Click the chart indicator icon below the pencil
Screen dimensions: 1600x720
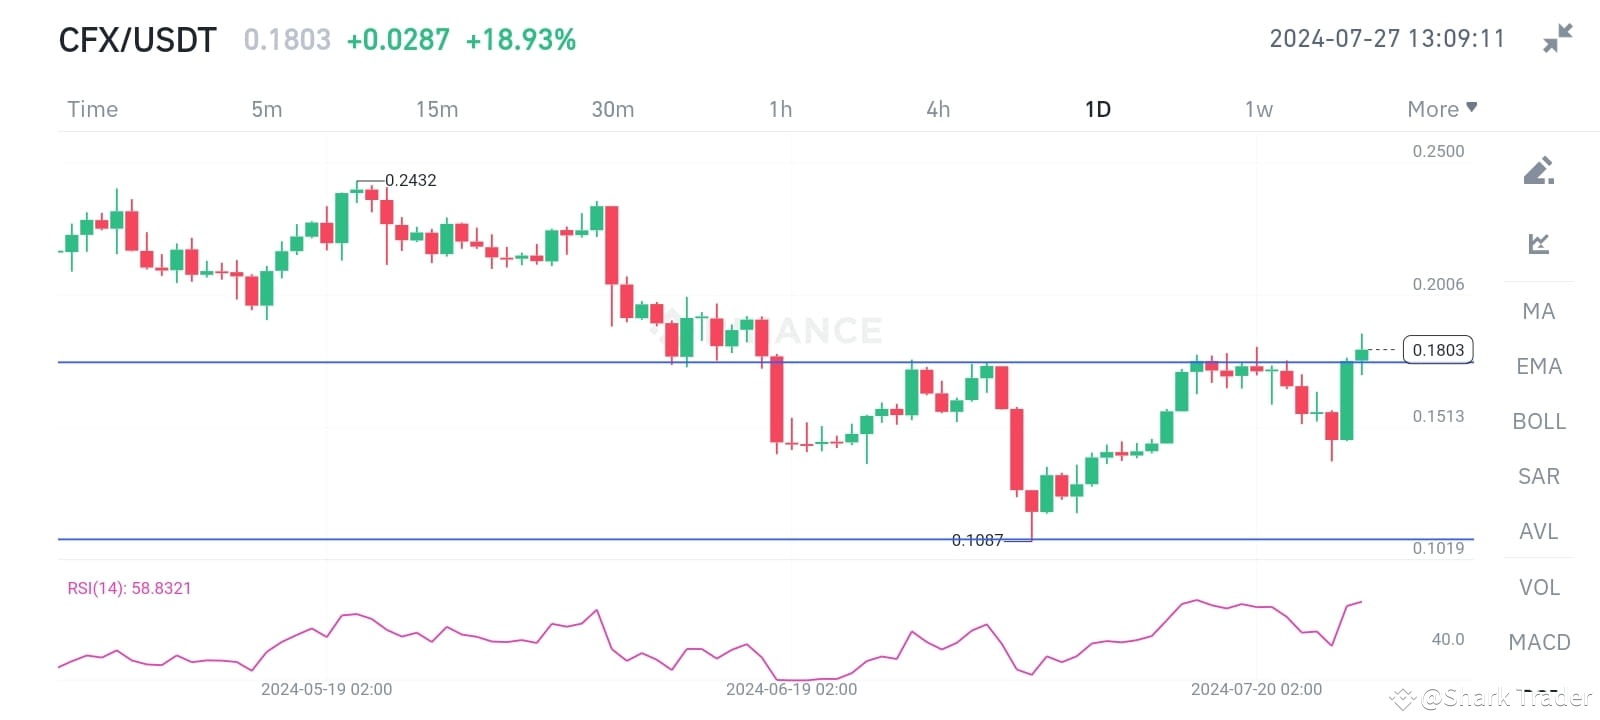tap(1538, 243)
